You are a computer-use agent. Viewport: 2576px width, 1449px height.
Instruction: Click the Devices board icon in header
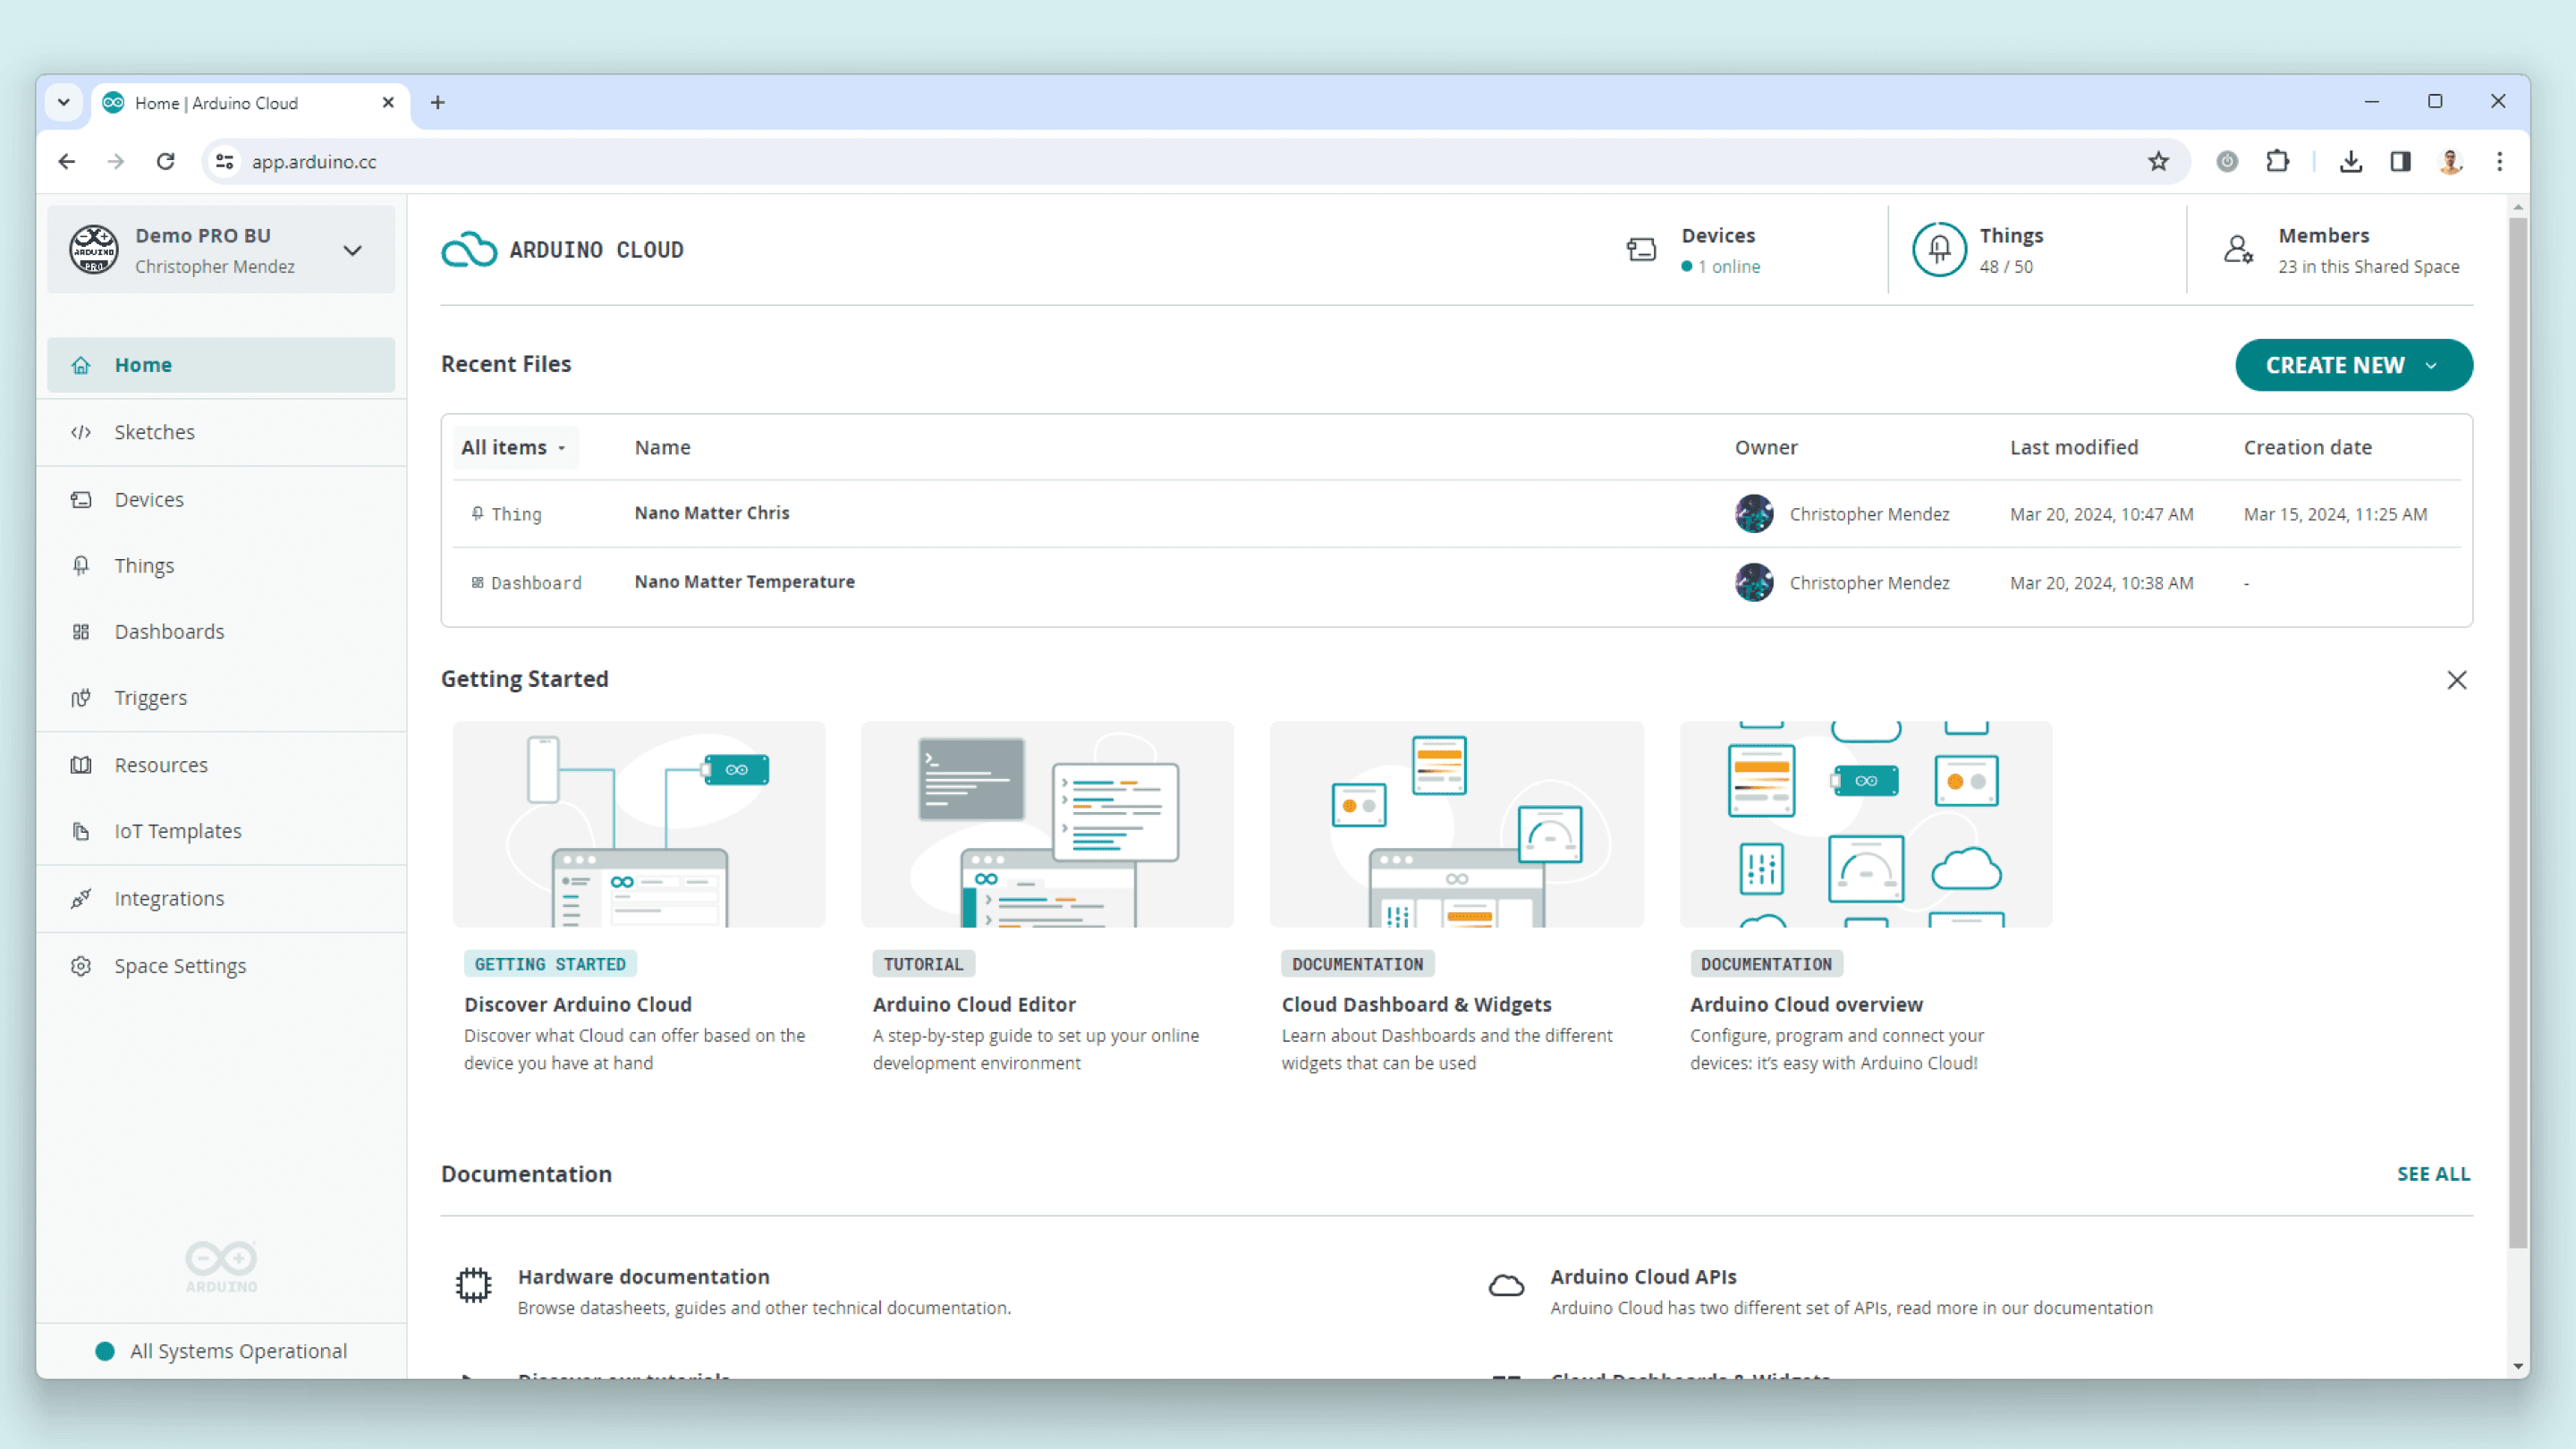pyautogui.click(x=1641, y=250)
